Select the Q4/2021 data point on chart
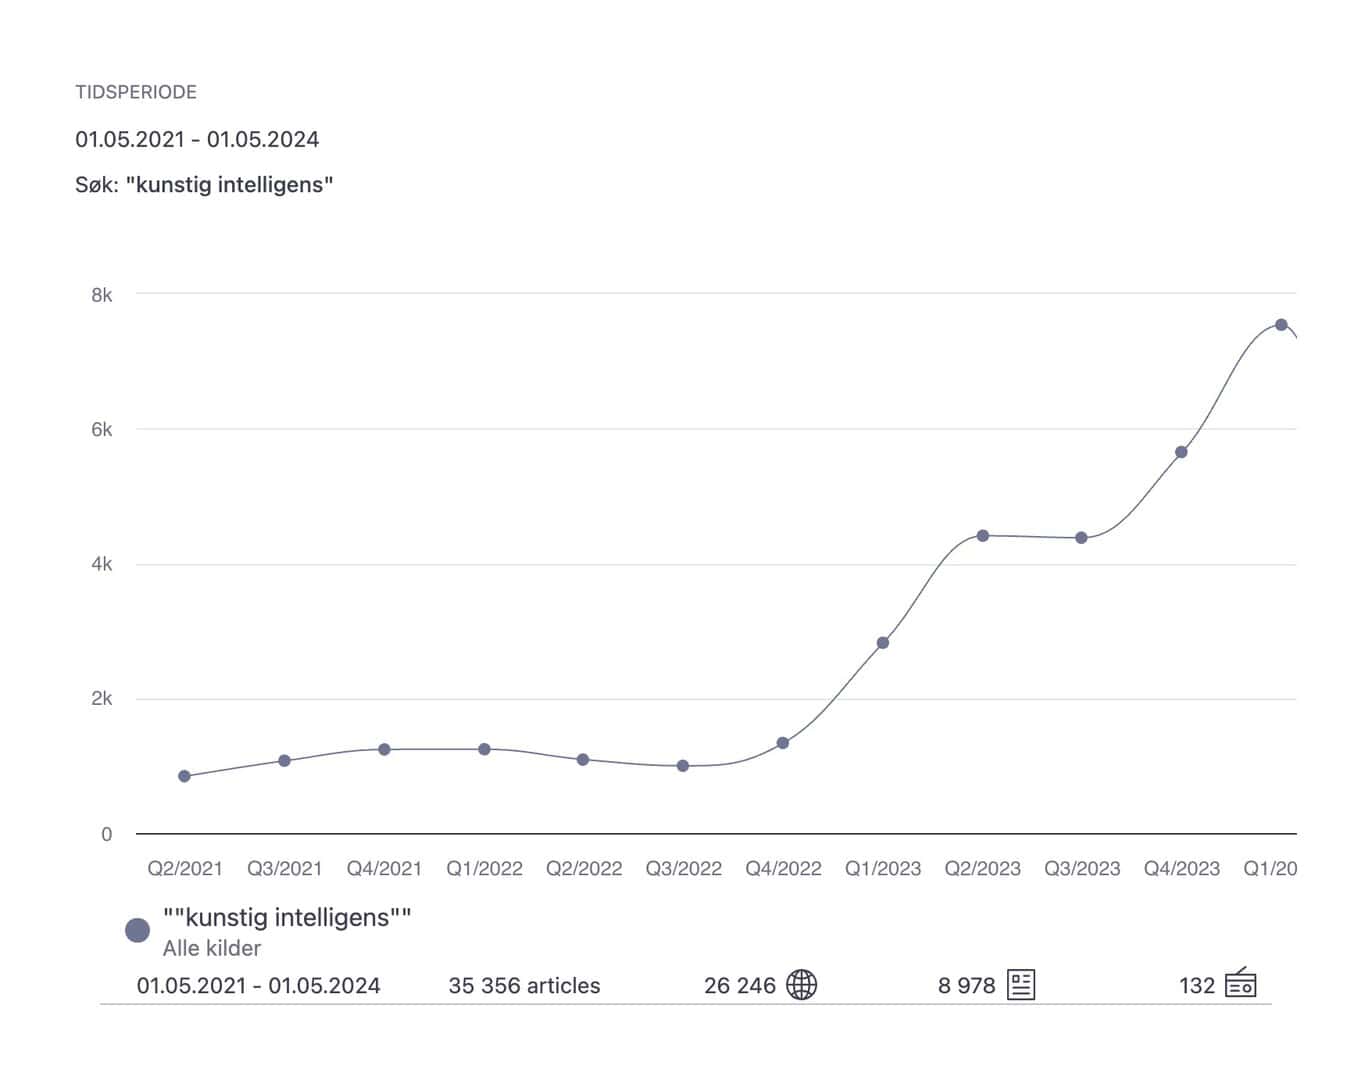 click(x=384, y=749)
